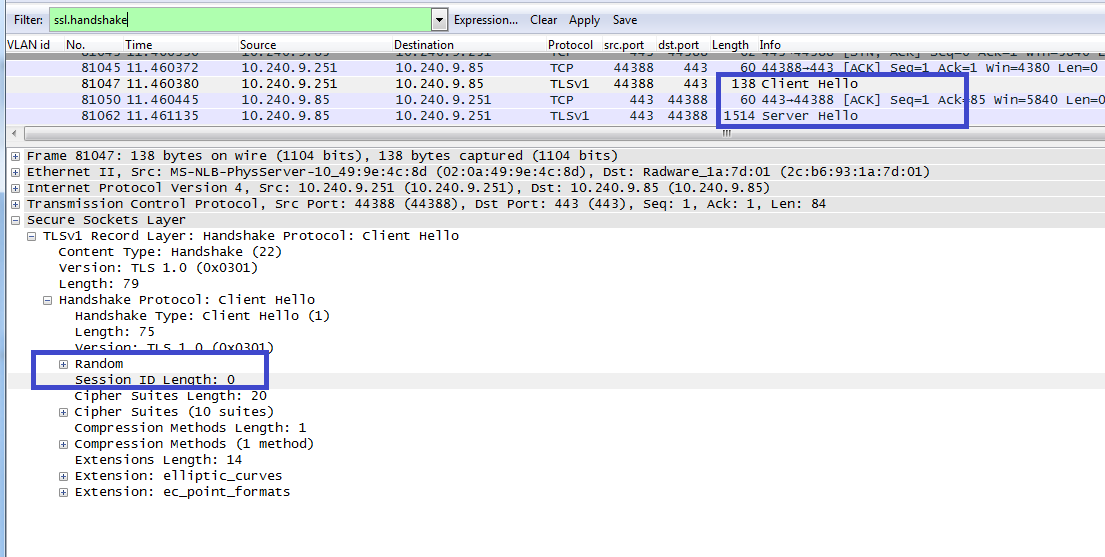Image resolution: width=1105 pixels, height=557 pixels.
Task: Sort by the Protocol column header
Action: tap(570, 45)
